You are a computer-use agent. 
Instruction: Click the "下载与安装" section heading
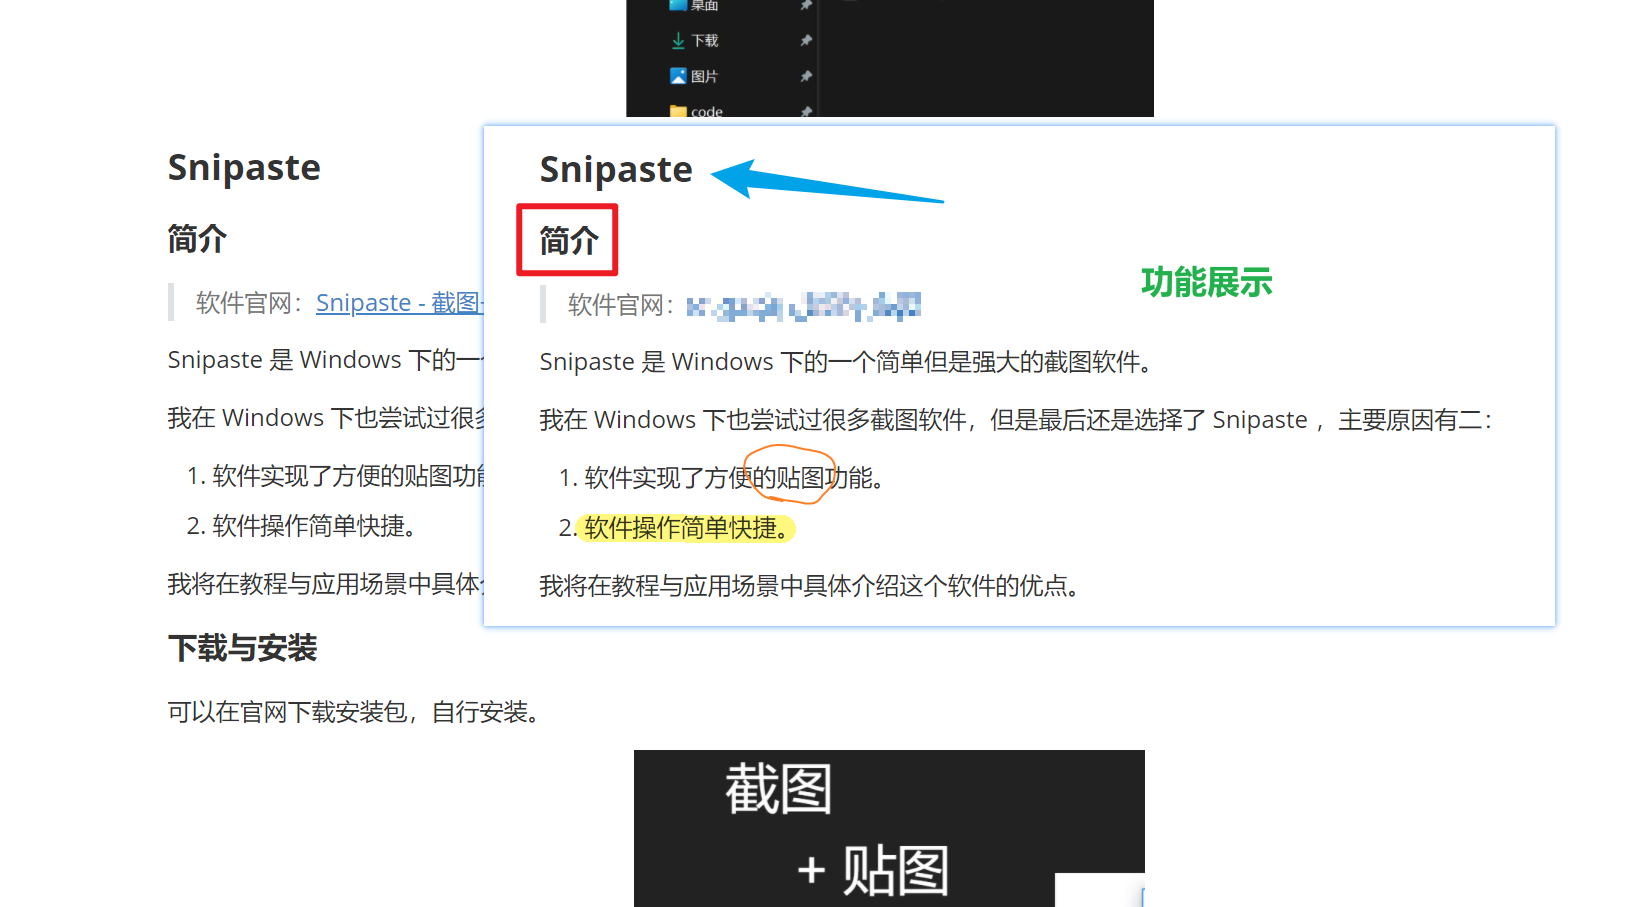click(x=243, y=648)
